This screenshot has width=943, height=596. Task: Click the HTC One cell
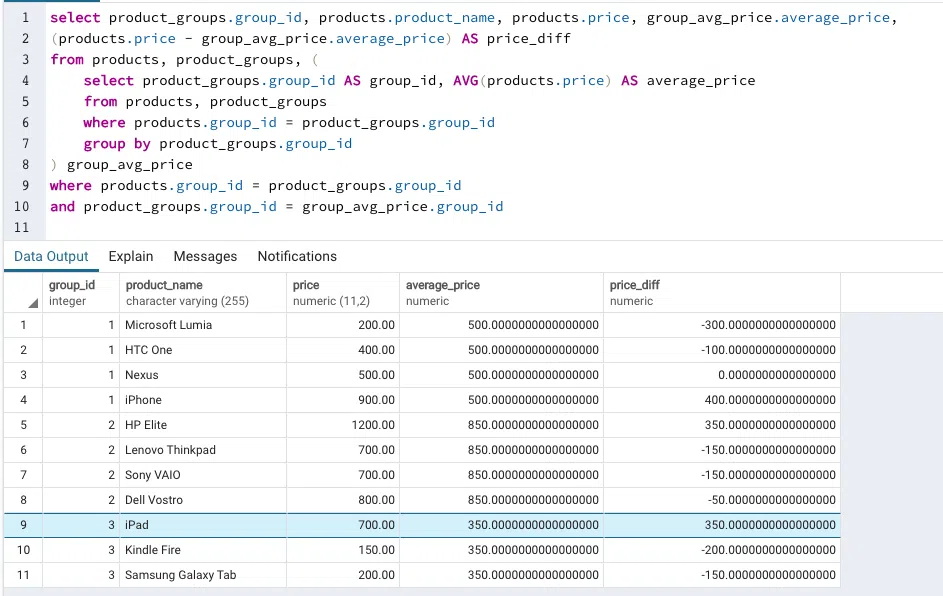(x=203, y=350)
